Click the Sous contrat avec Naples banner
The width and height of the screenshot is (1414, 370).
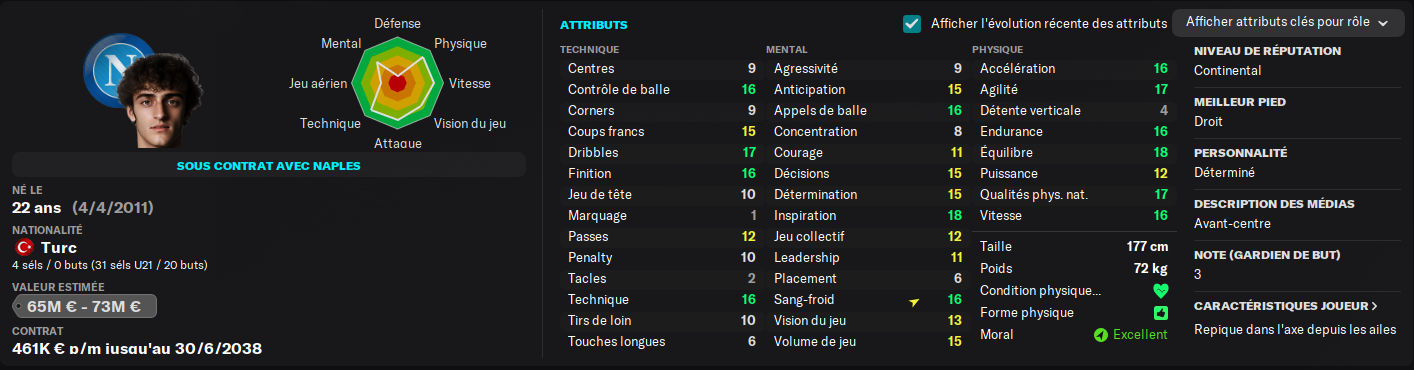(x=269, y=165)
